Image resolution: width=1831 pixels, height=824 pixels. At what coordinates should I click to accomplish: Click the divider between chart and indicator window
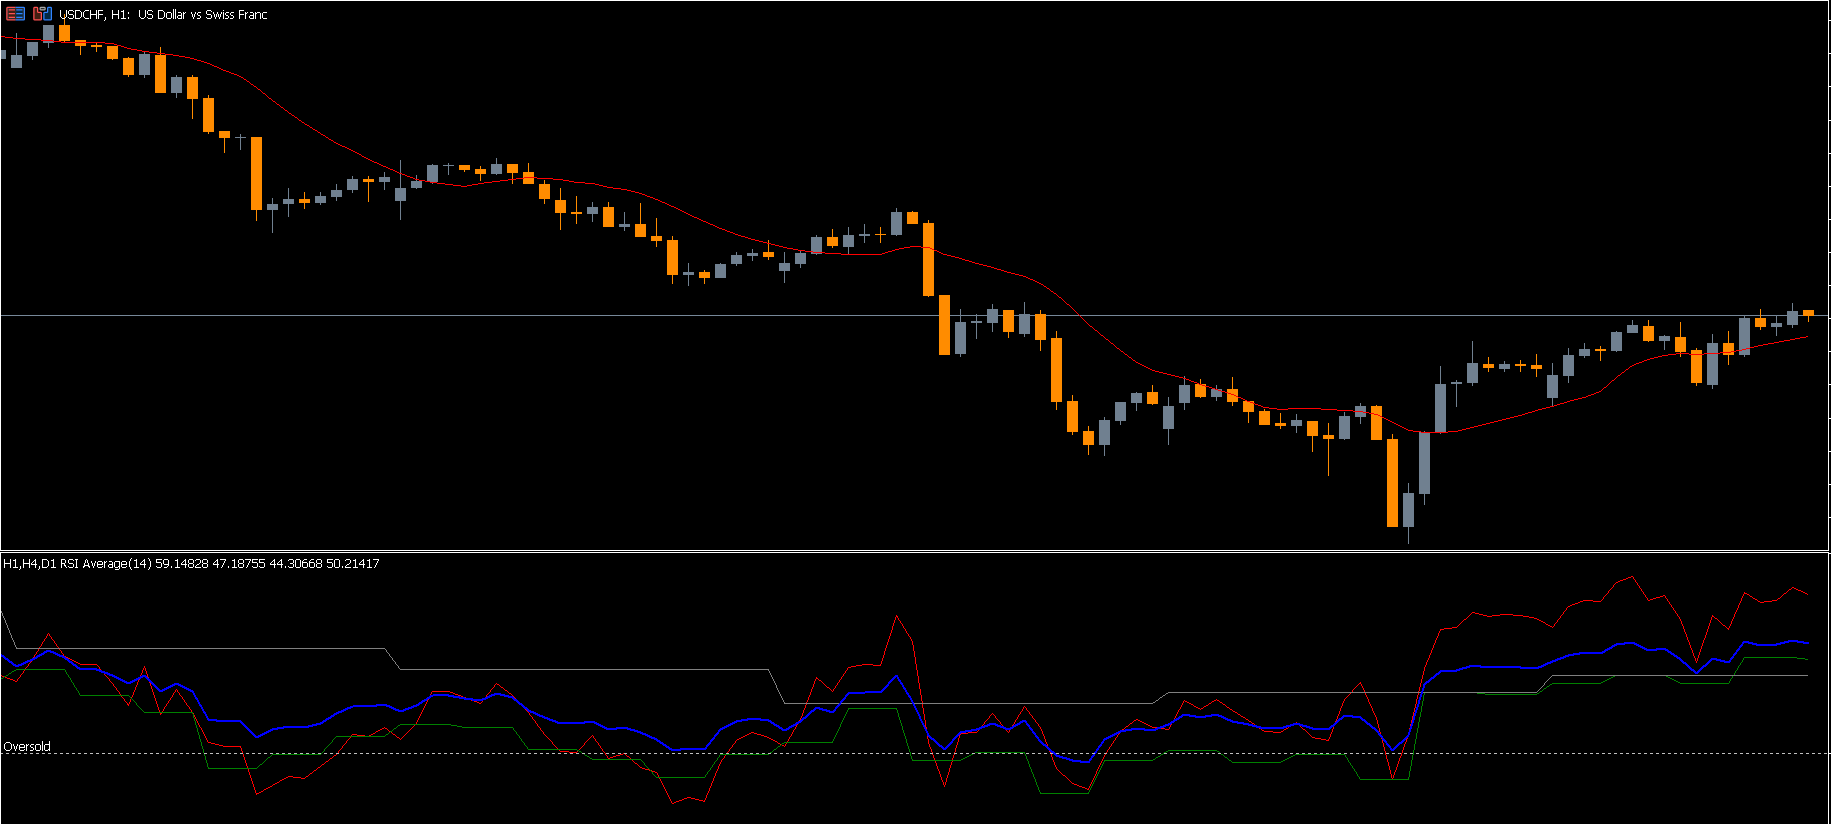915,551
